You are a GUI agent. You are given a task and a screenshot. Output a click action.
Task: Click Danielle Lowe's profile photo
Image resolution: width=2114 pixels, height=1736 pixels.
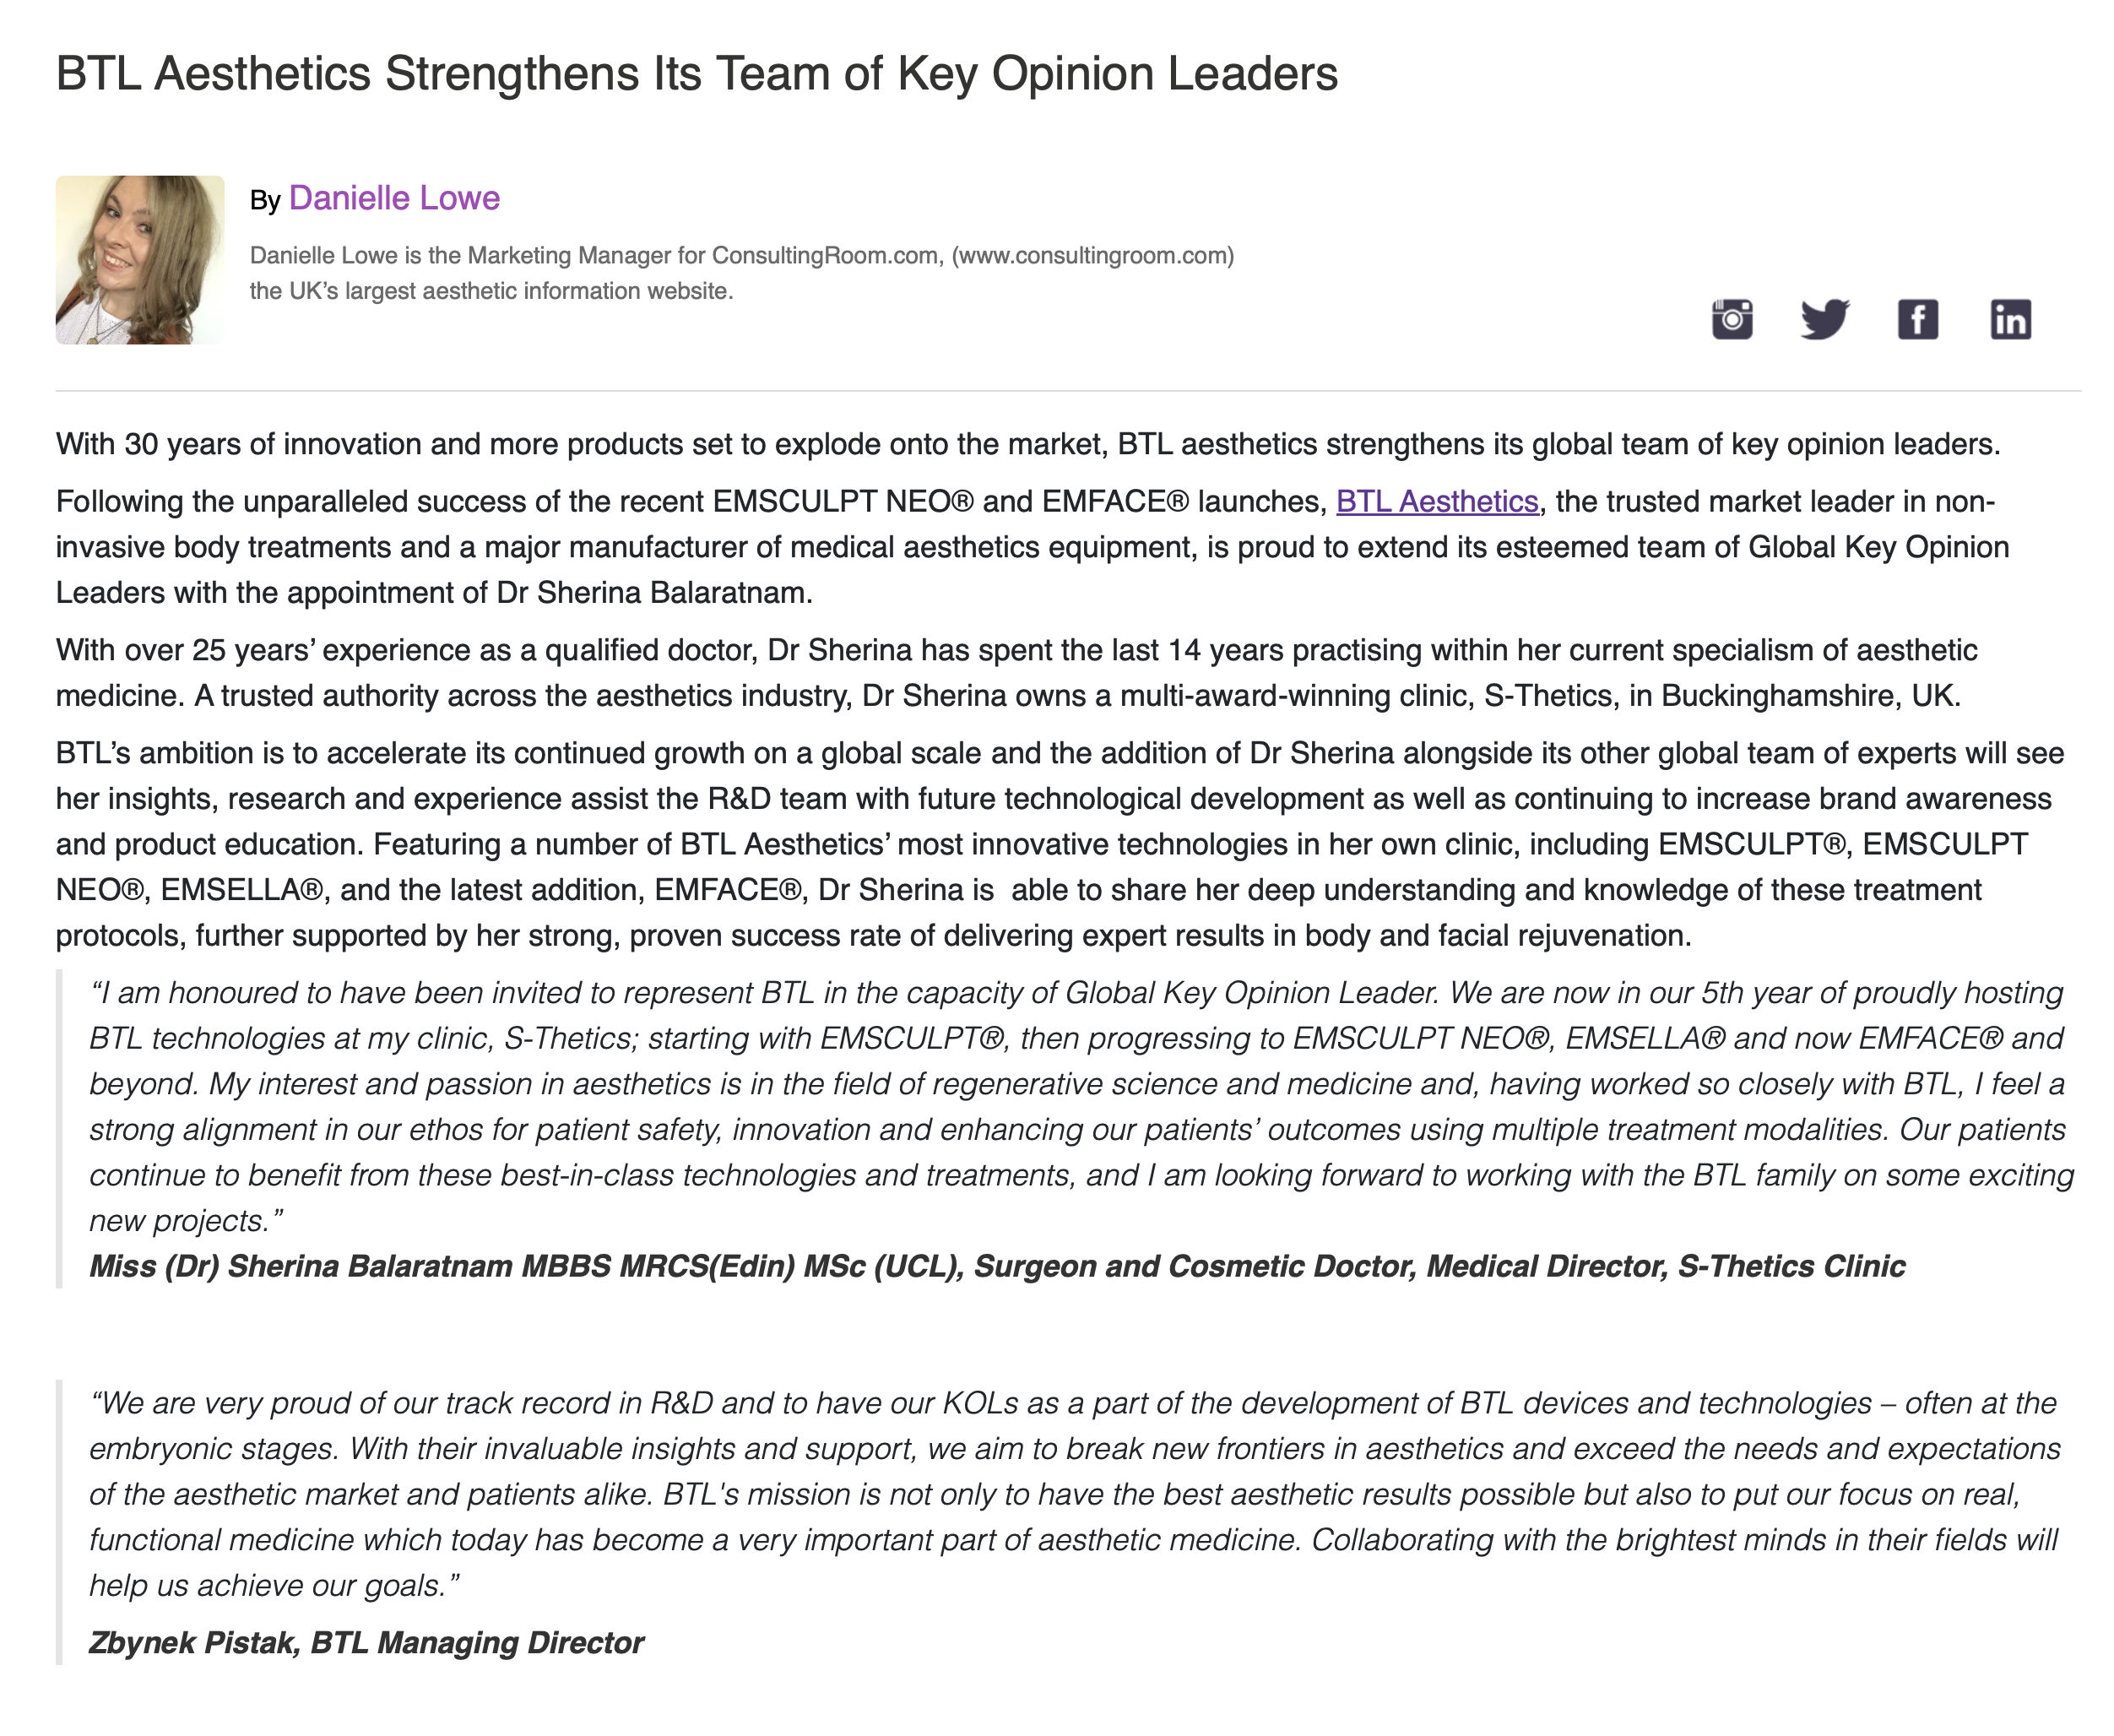tap(140, 260)
